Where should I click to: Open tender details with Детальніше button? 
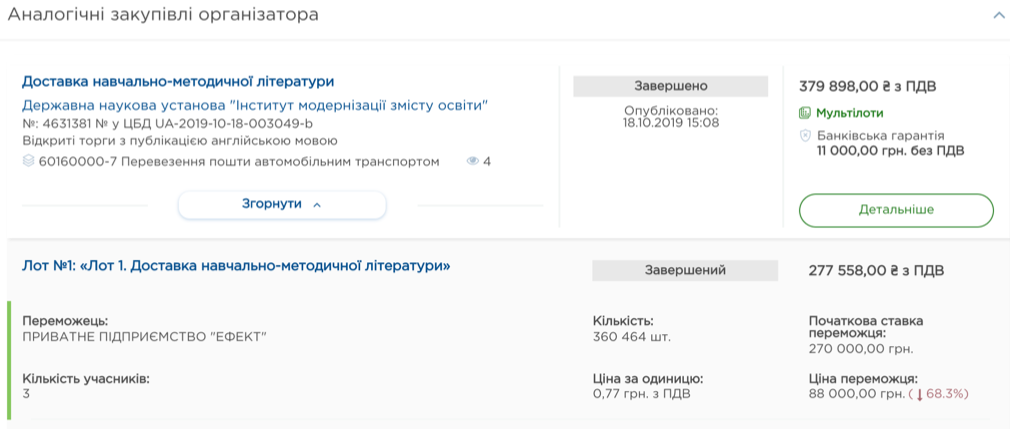tap(895, 210)
